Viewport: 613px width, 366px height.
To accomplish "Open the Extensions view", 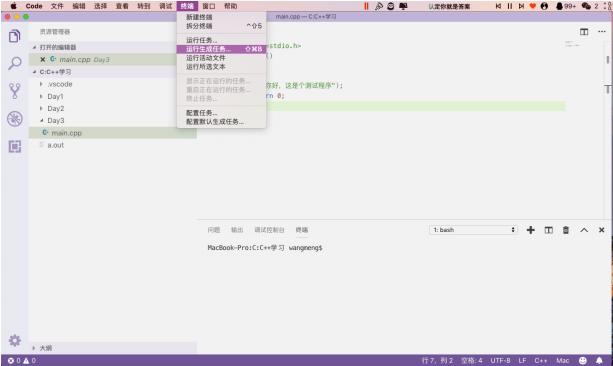I will pos(14,147).
